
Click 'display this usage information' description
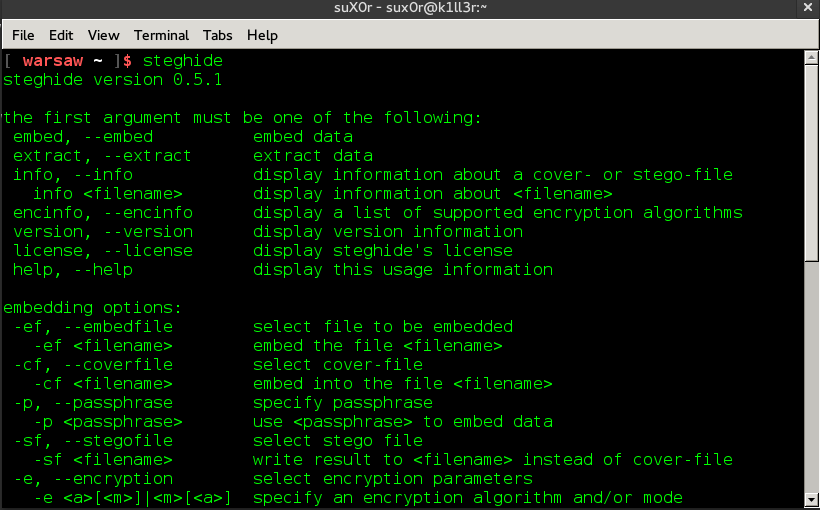click(x=403, y=269)
